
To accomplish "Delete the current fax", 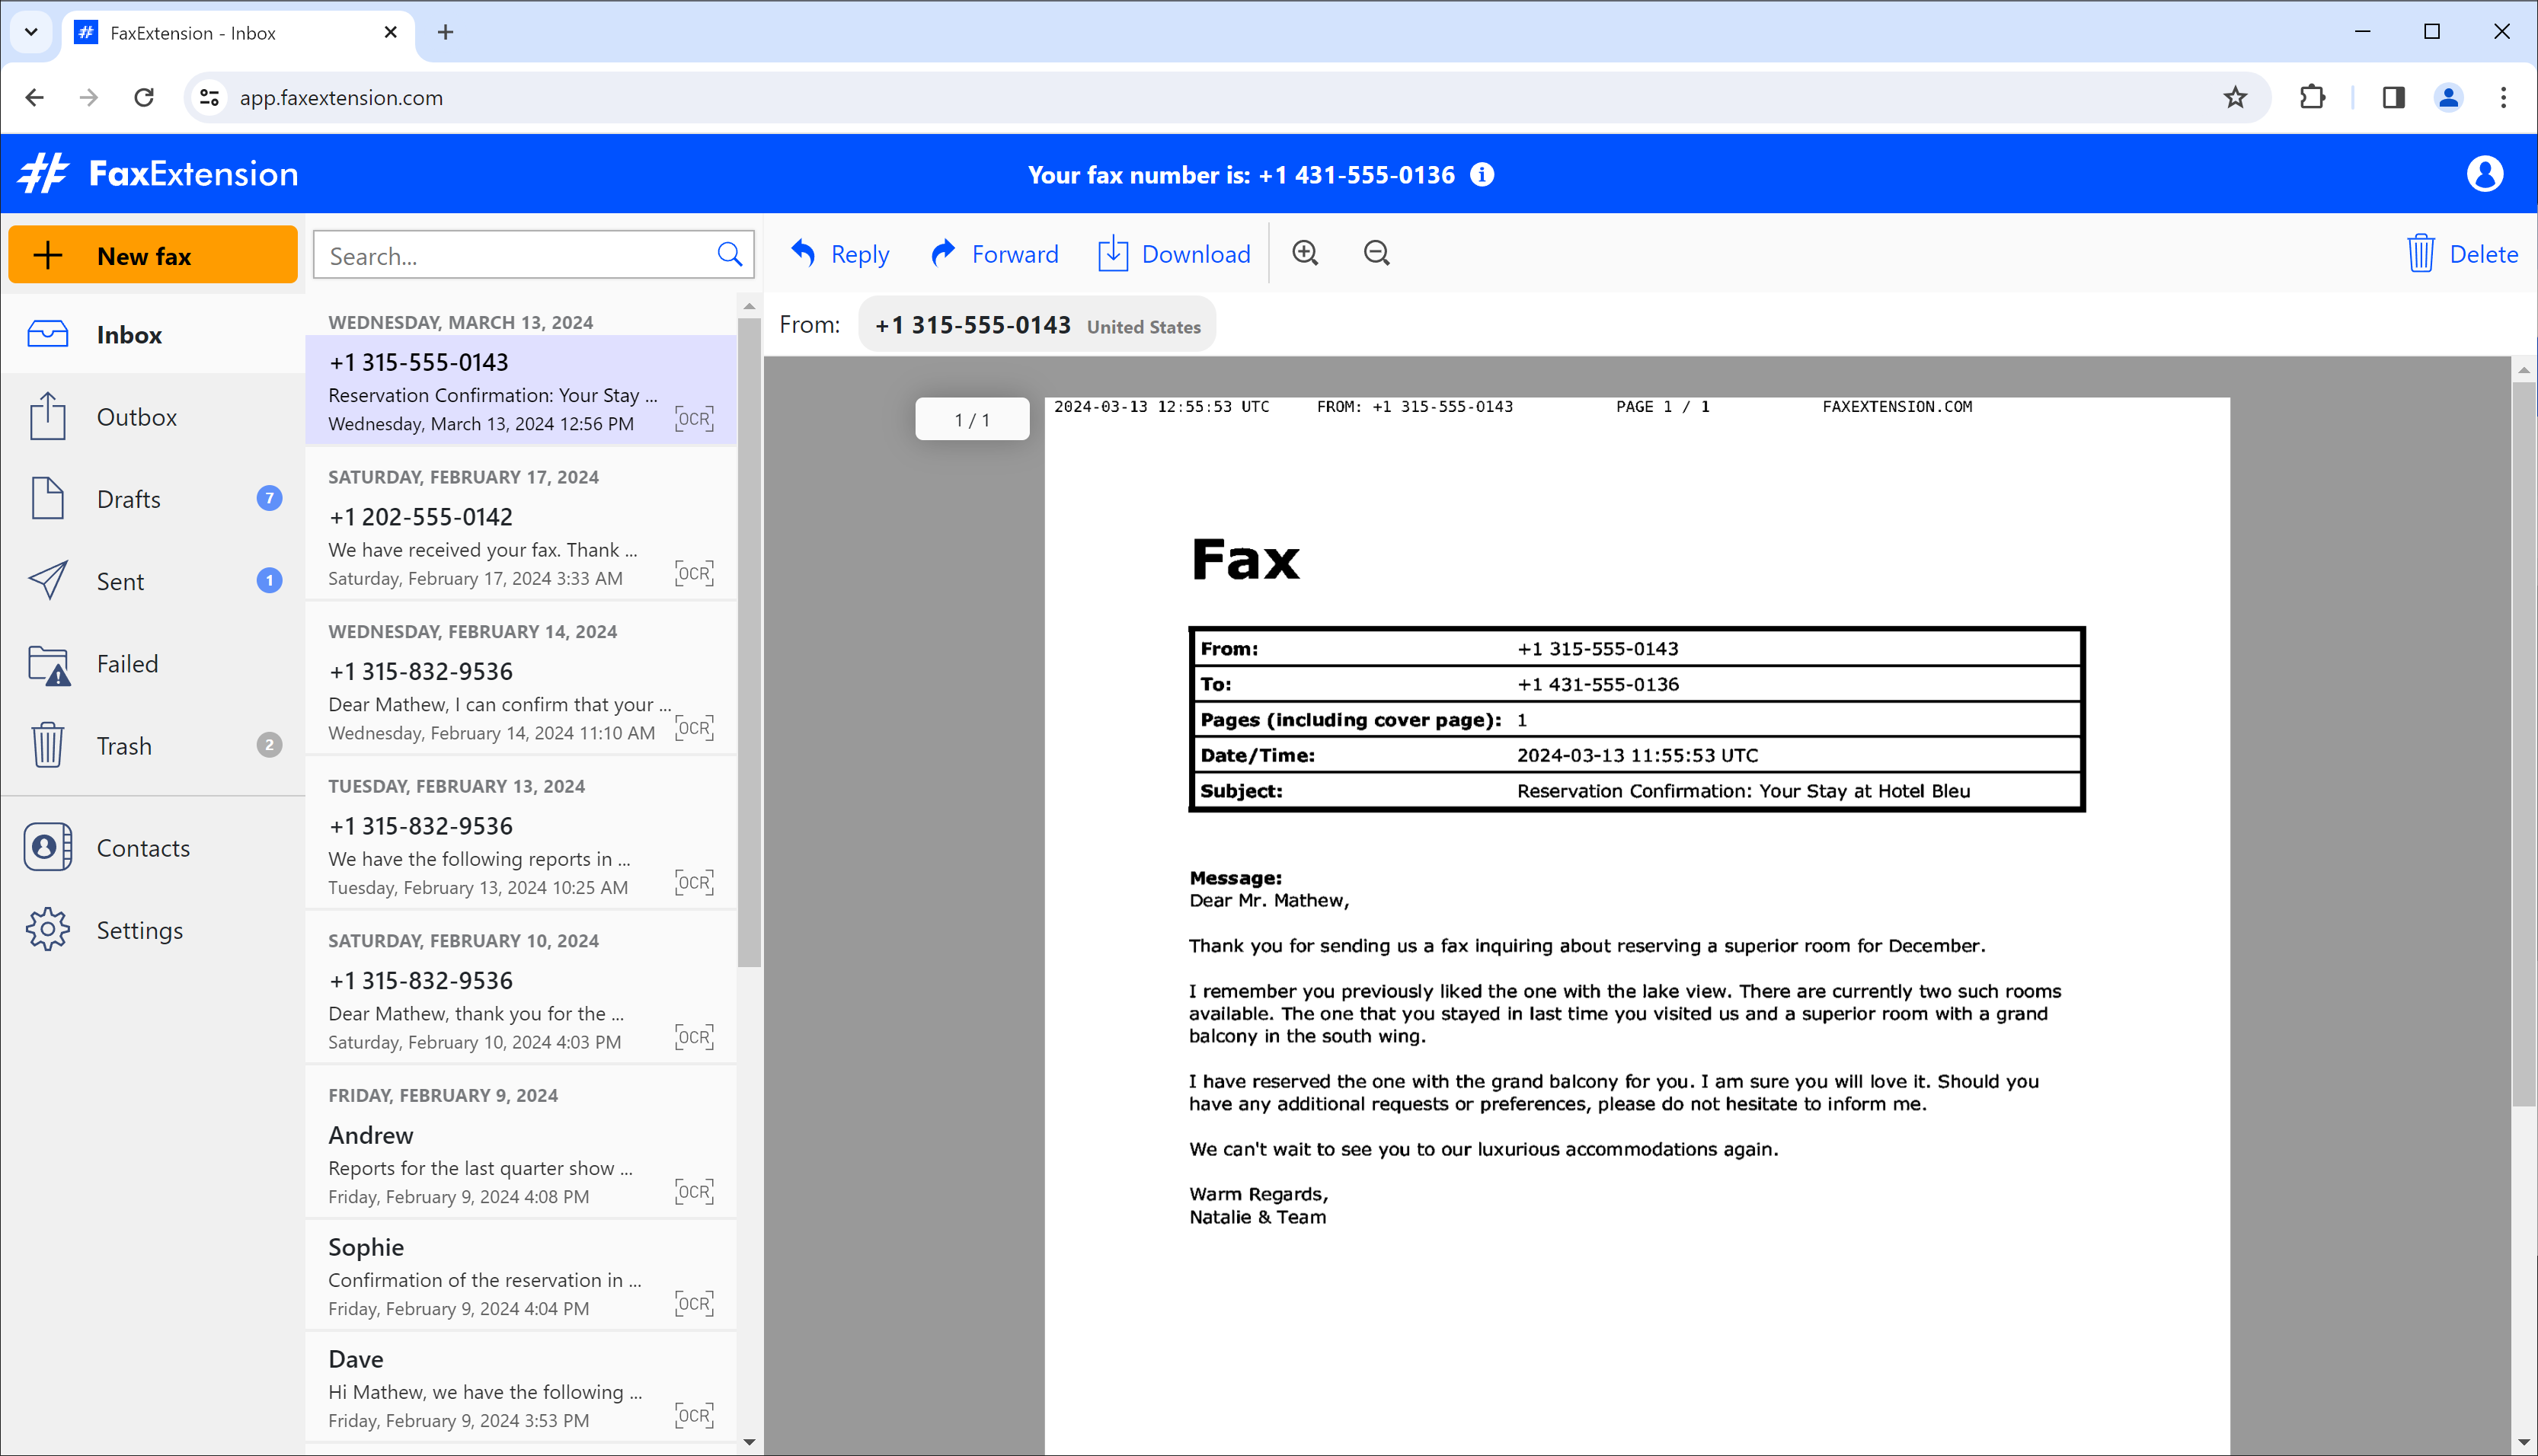I will tap(2463, 254).
